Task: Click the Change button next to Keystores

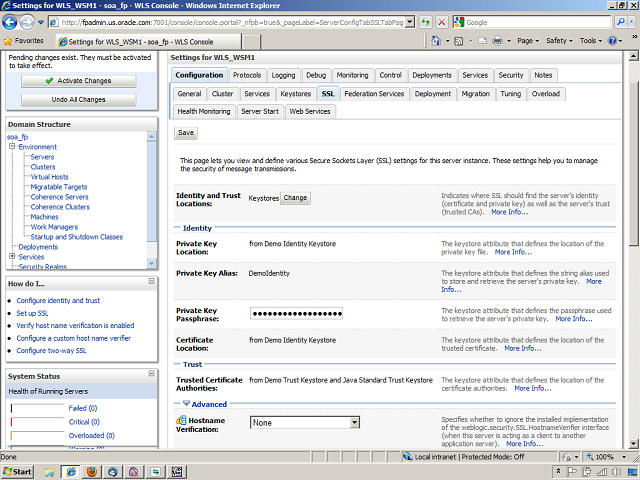Action: click(296, 198)
